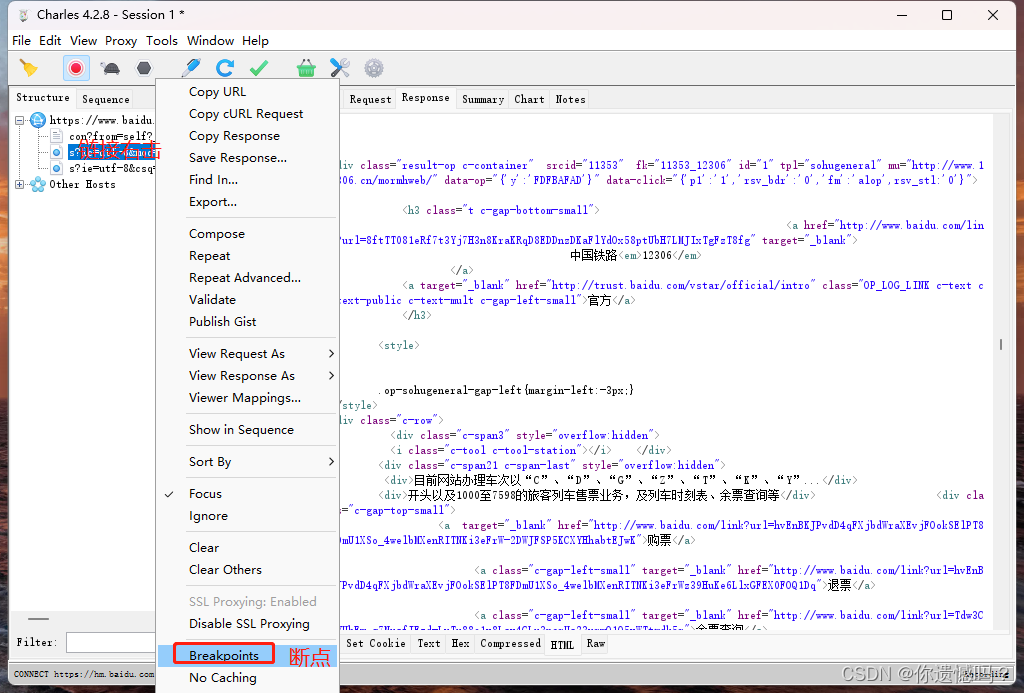Screen dimensions: 1024x693
Task: Click the blue repeat request icon
Action: pos(225,68)
